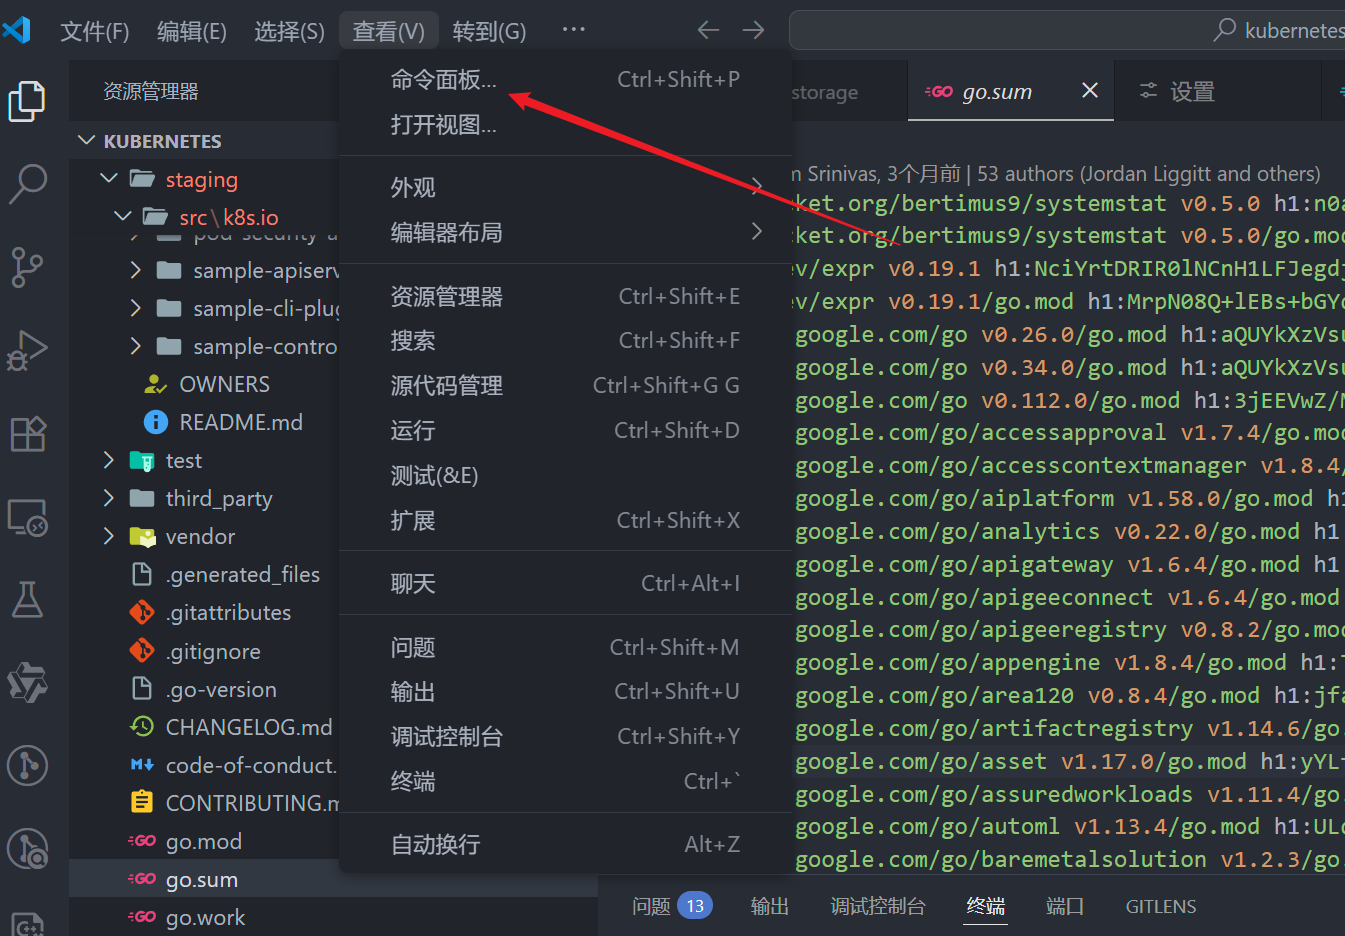Open the Search view icon
The width and height of the screenshot is (1345, 936).
[x=27, y=184]
